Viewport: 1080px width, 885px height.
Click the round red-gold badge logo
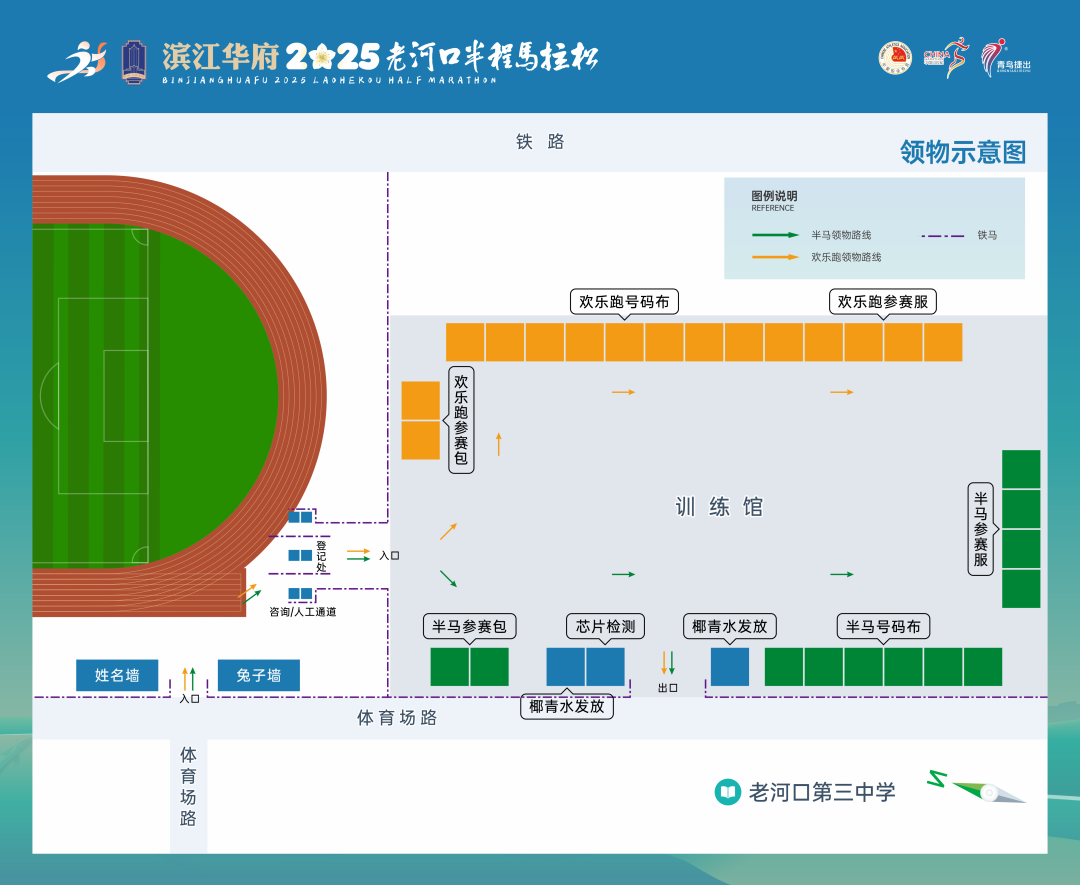click(895, 58)
